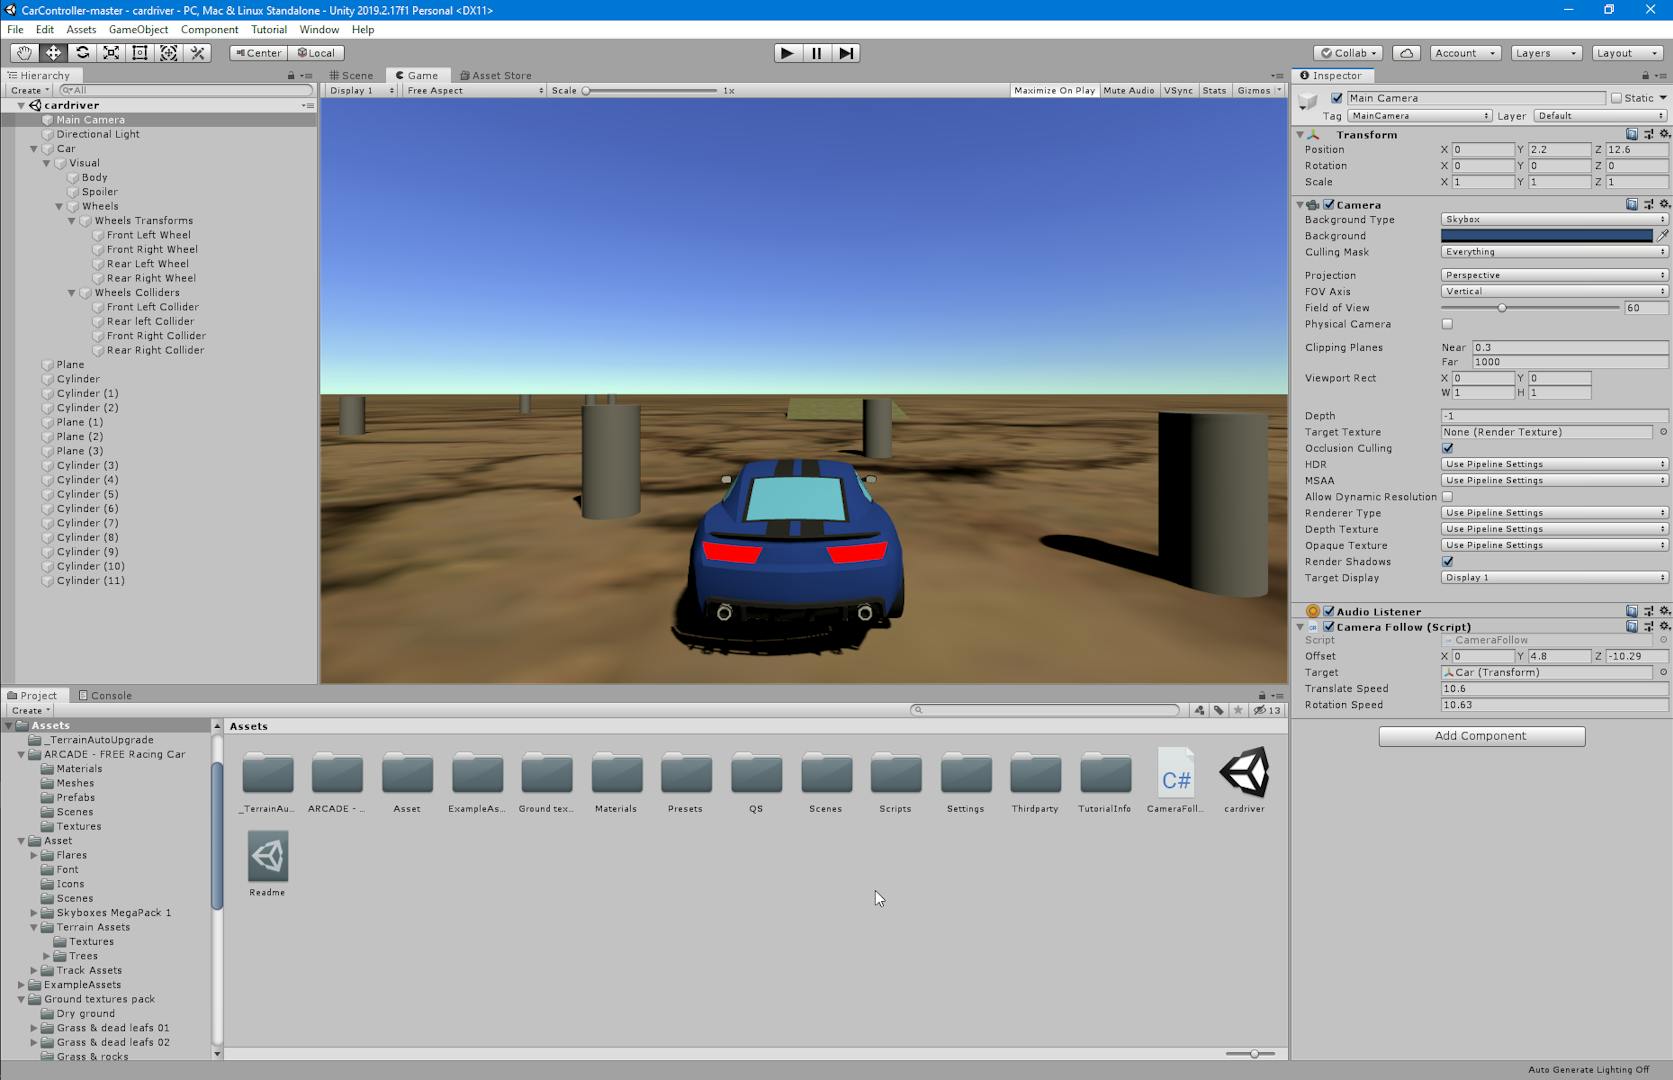Disable the Camera component checkbox

point(1329,205)
